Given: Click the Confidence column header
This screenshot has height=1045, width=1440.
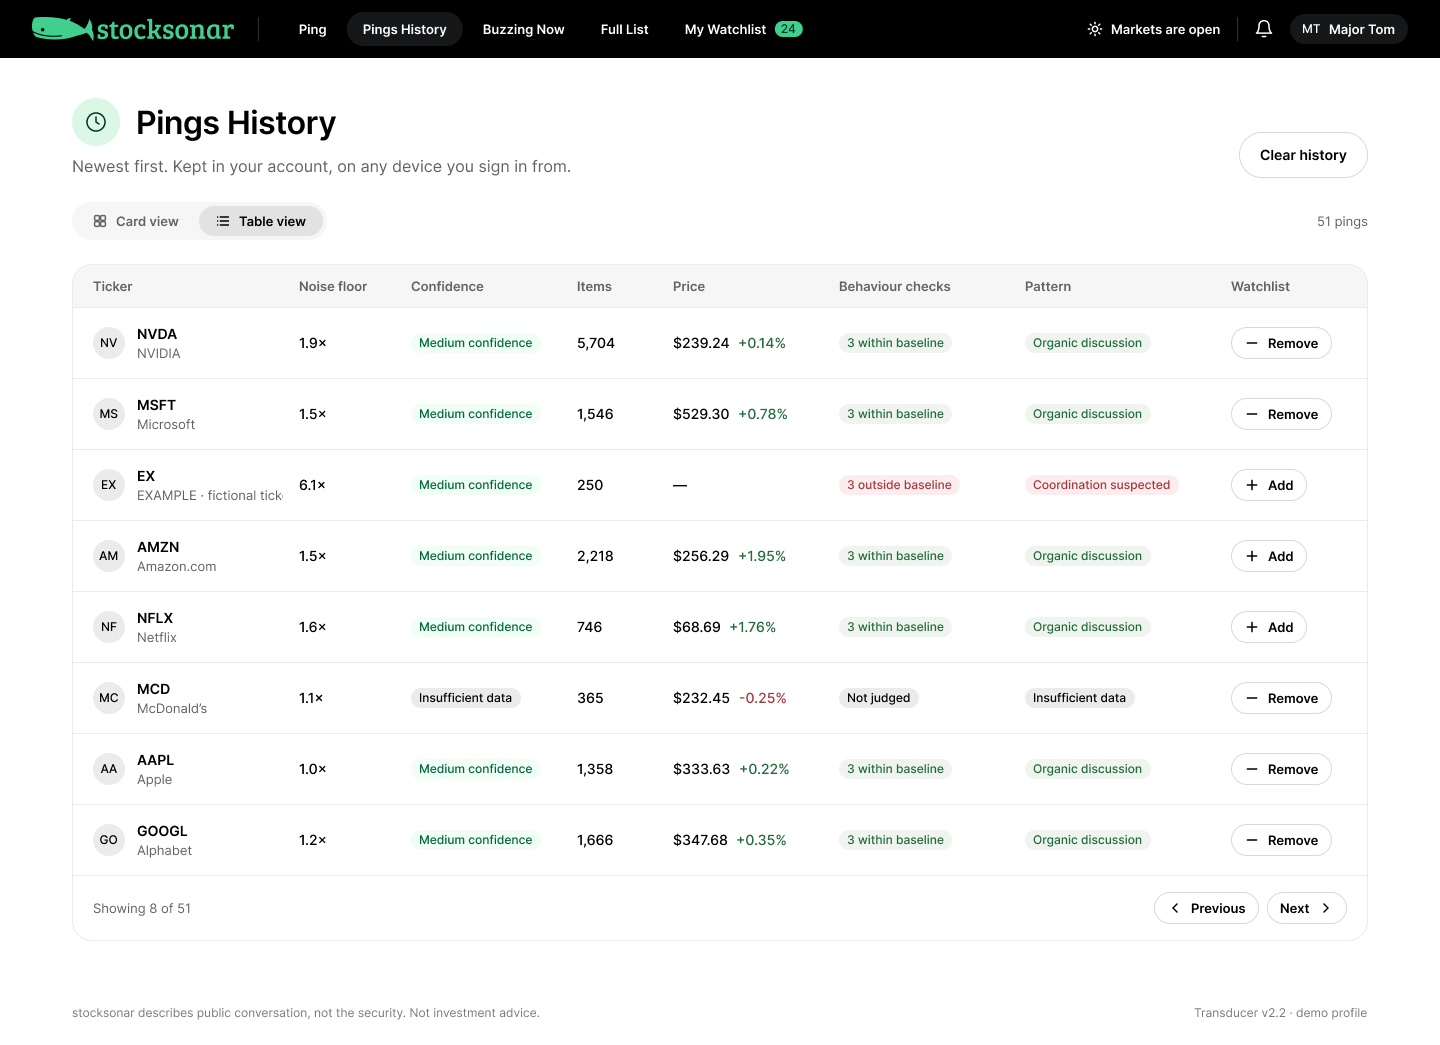Looking at the screenshot, I should pos(447,286).
